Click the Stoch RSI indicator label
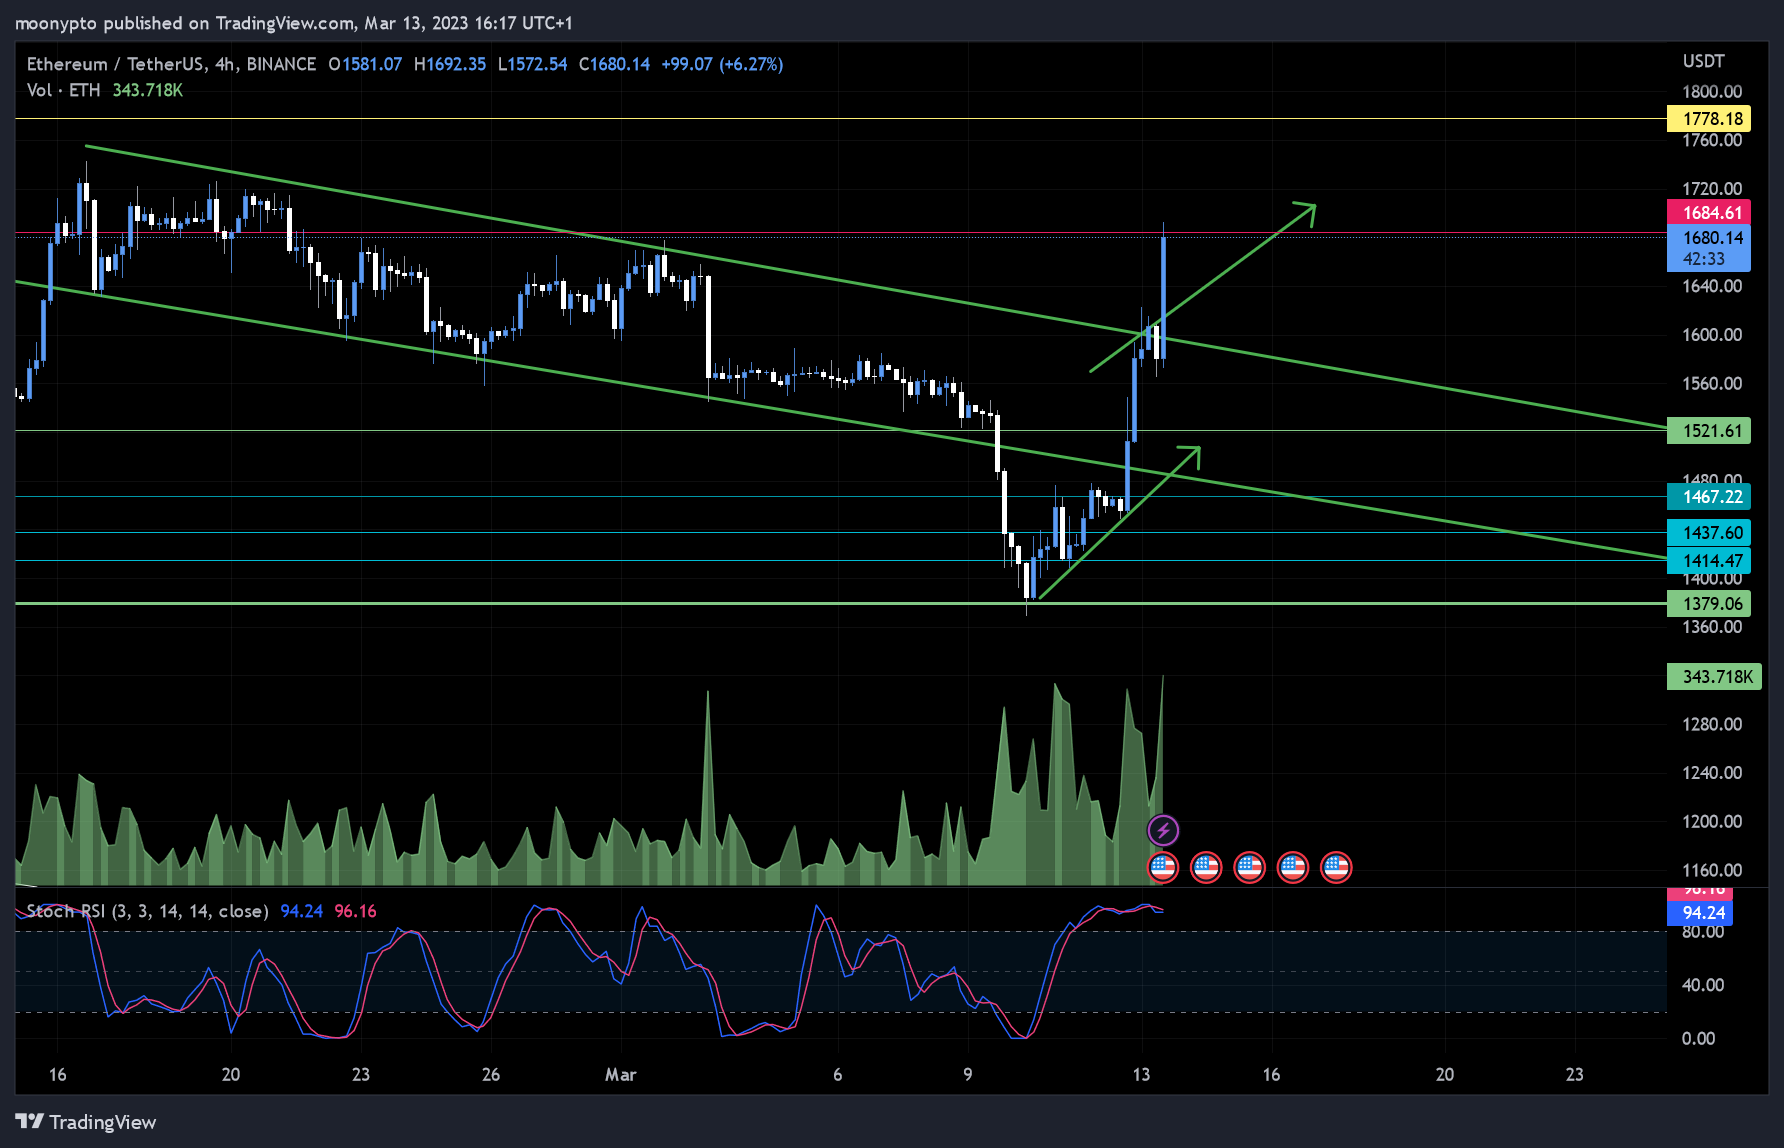This screenshot has height=1148, width=1784. pos(147,911)
